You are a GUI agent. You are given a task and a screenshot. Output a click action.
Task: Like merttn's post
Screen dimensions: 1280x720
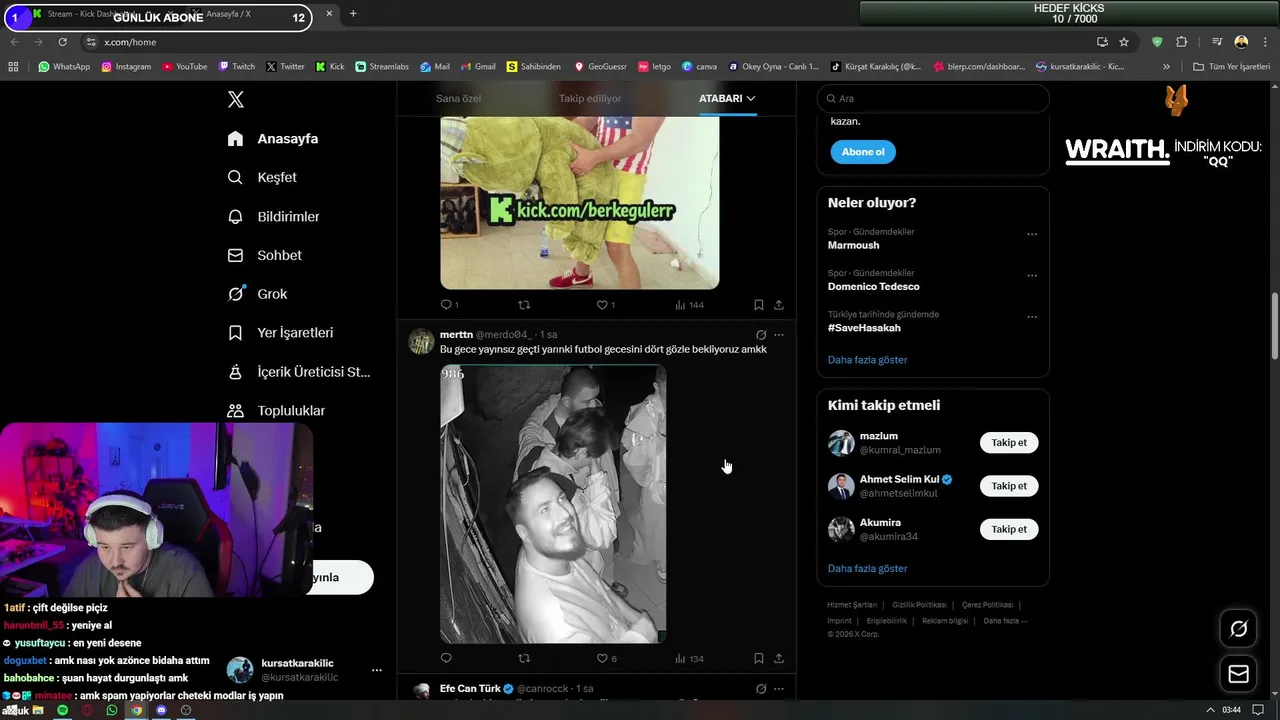[x=602, y=658]
